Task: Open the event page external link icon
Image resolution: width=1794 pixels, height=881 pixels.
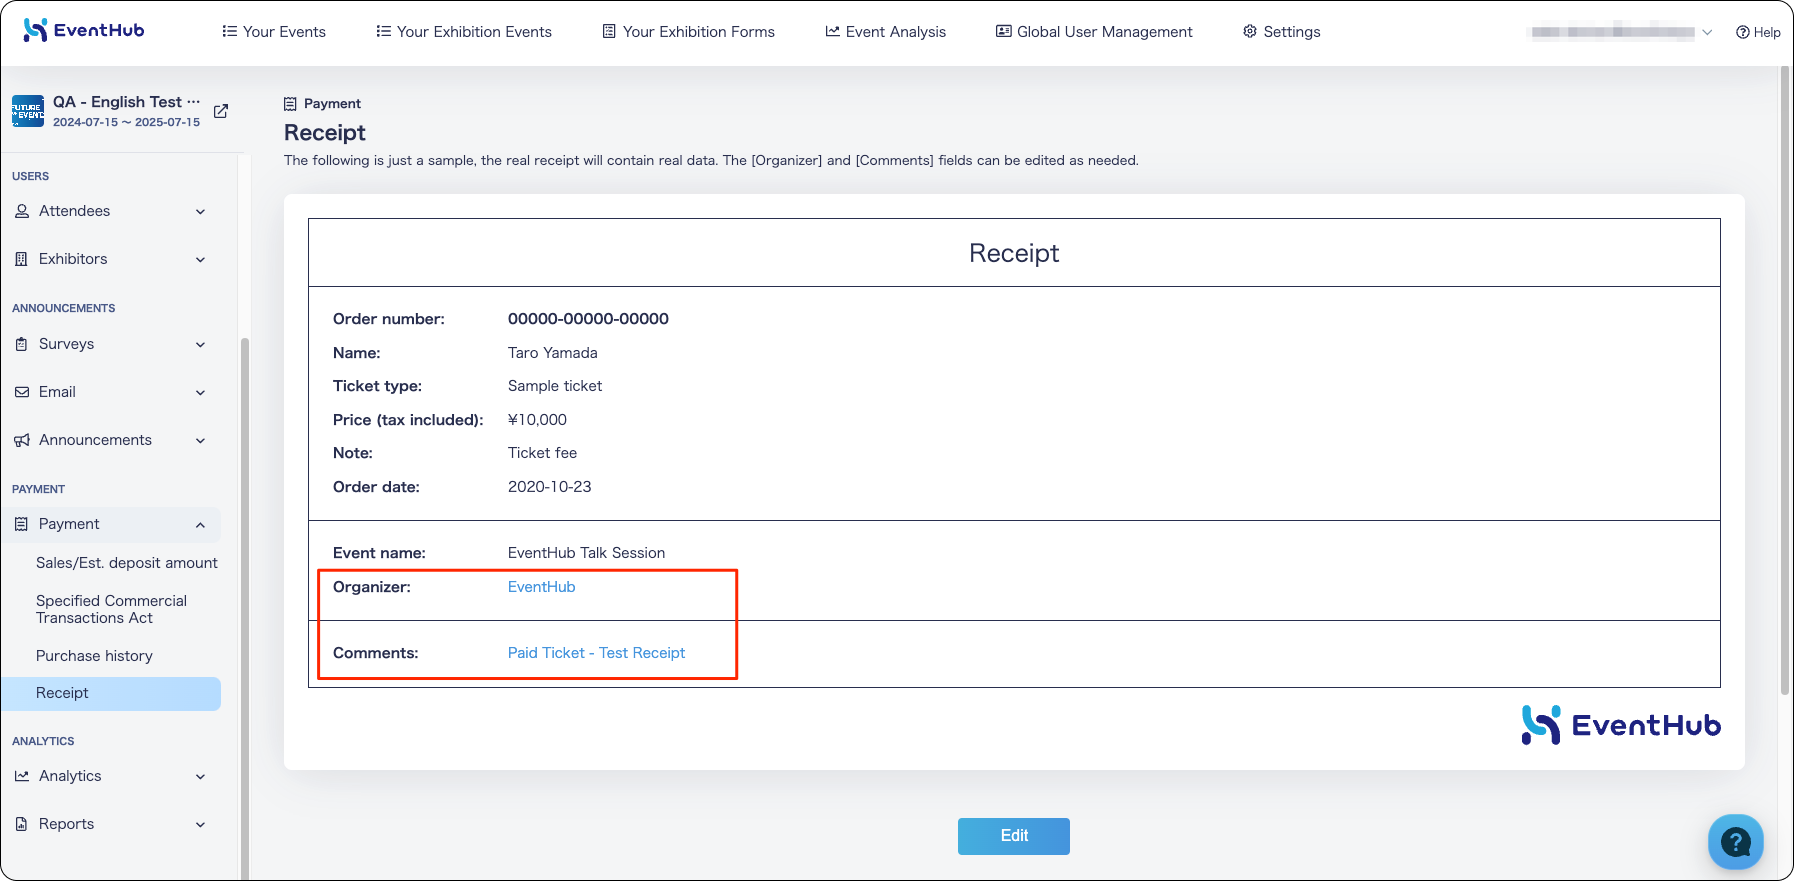Action: coord(221,111)
